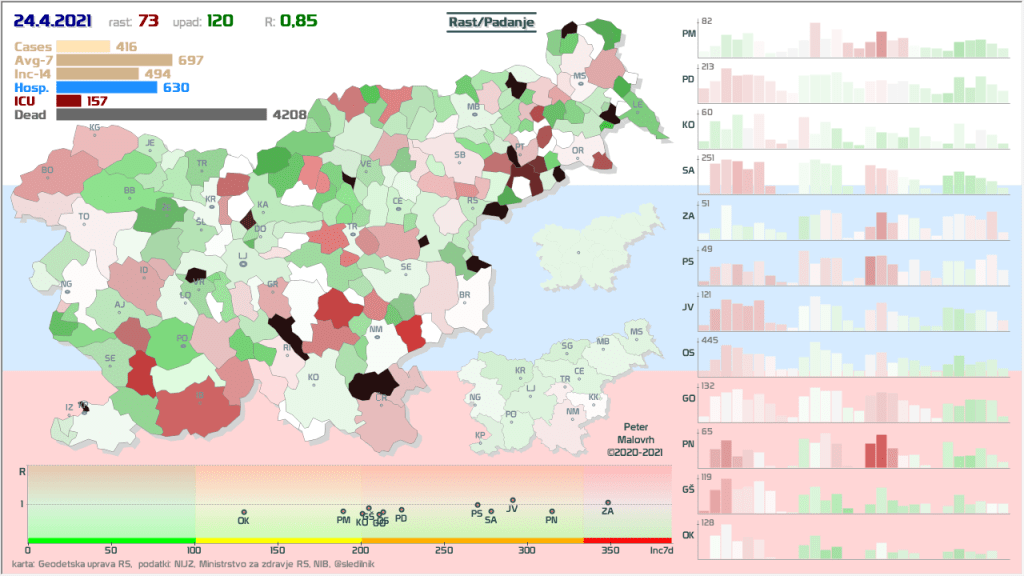Click the dark red ICU bar

click(x=69, y=101)
